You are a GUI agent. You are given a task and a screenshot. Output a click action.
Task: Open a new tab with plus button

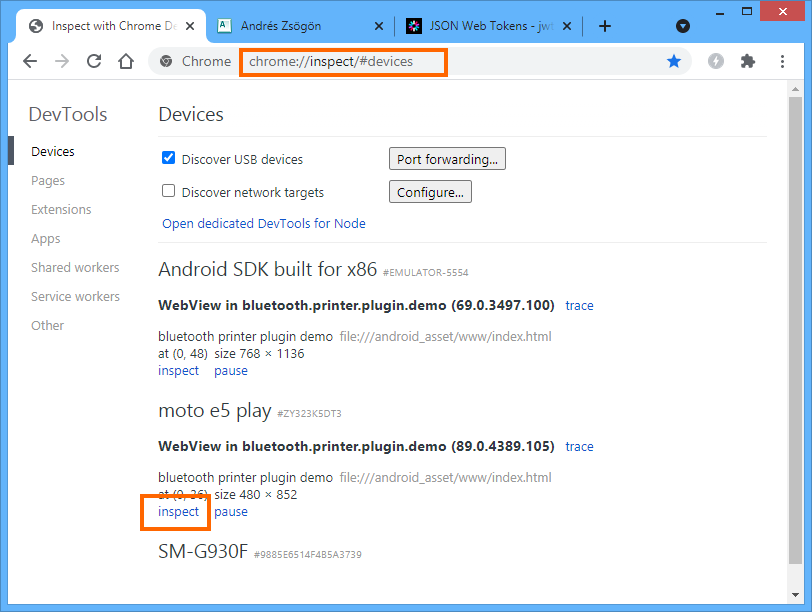604,26
